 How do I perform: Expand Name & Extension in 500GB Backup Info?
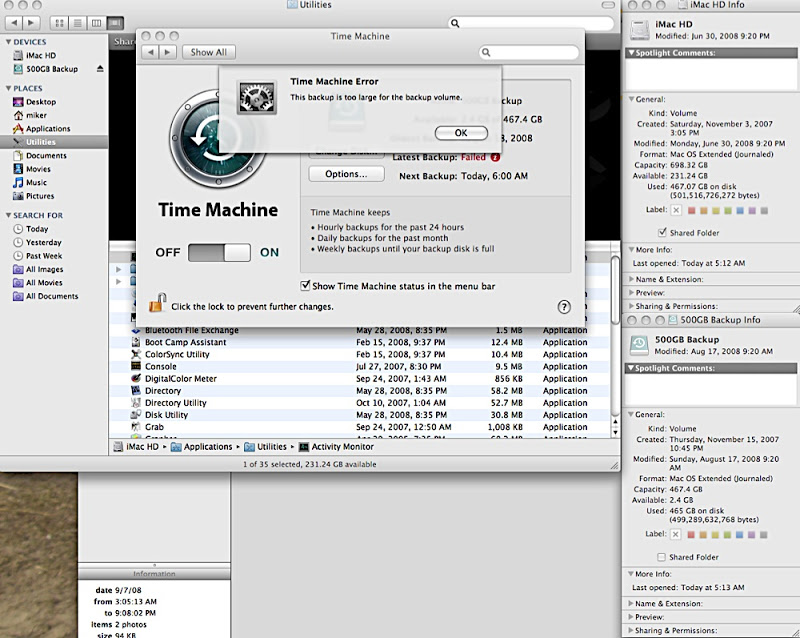[x=631, y=603]
